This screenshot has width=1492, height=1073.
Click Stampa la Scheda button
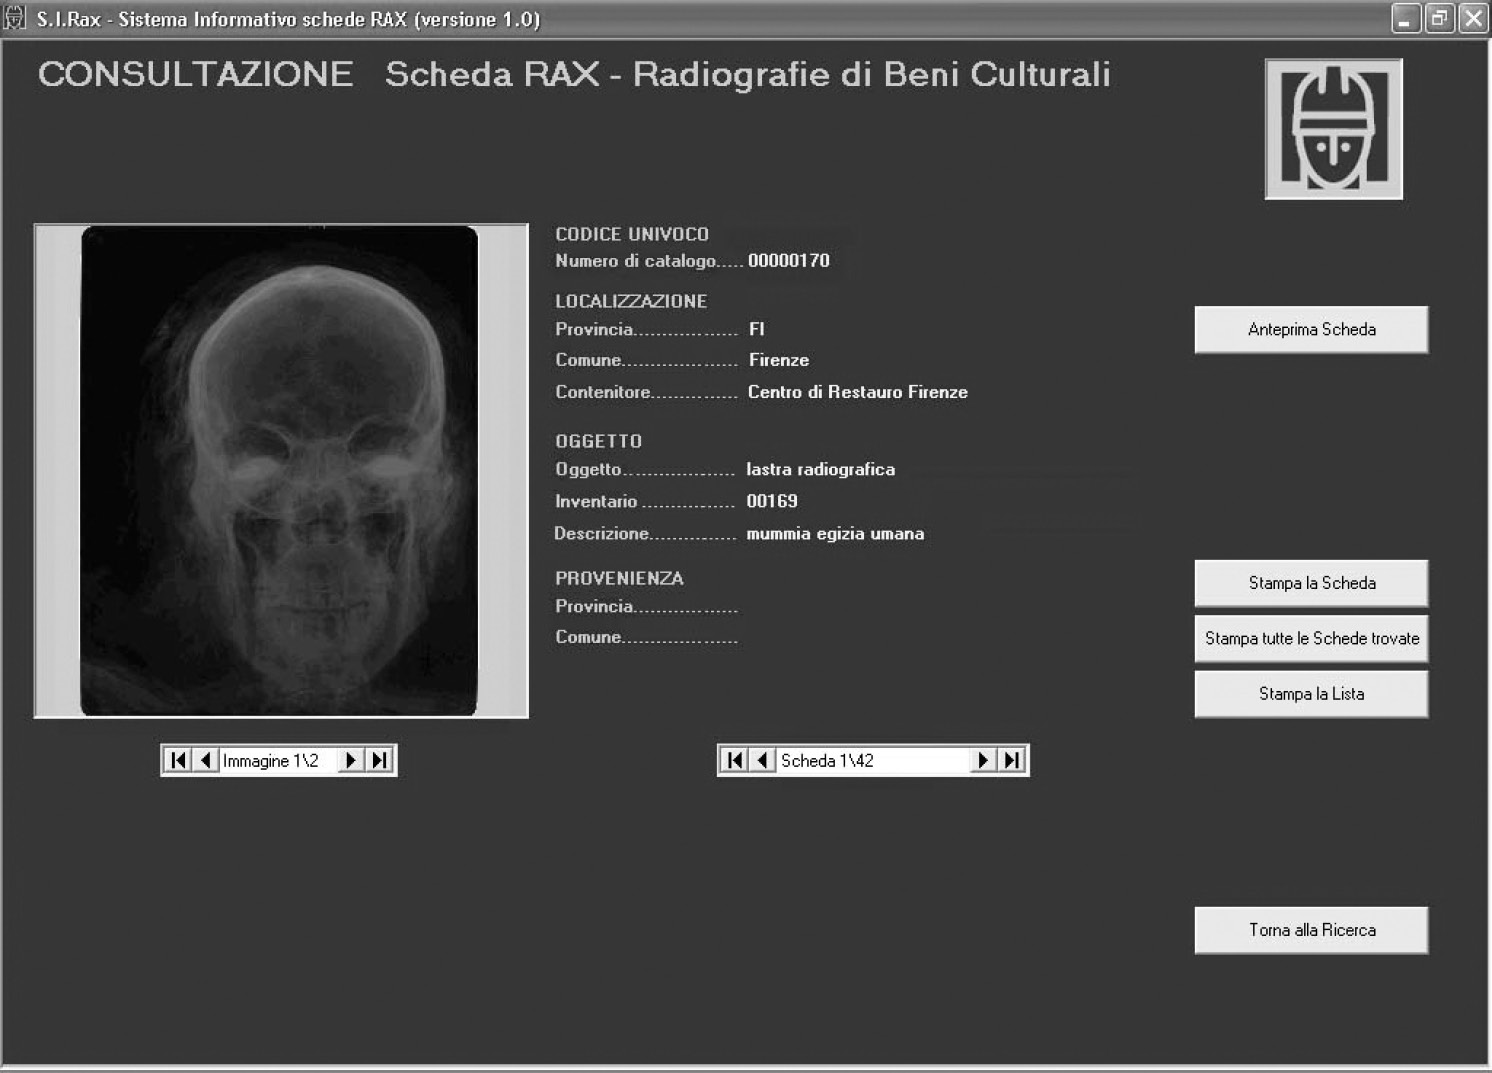[x=1311, y=583]
